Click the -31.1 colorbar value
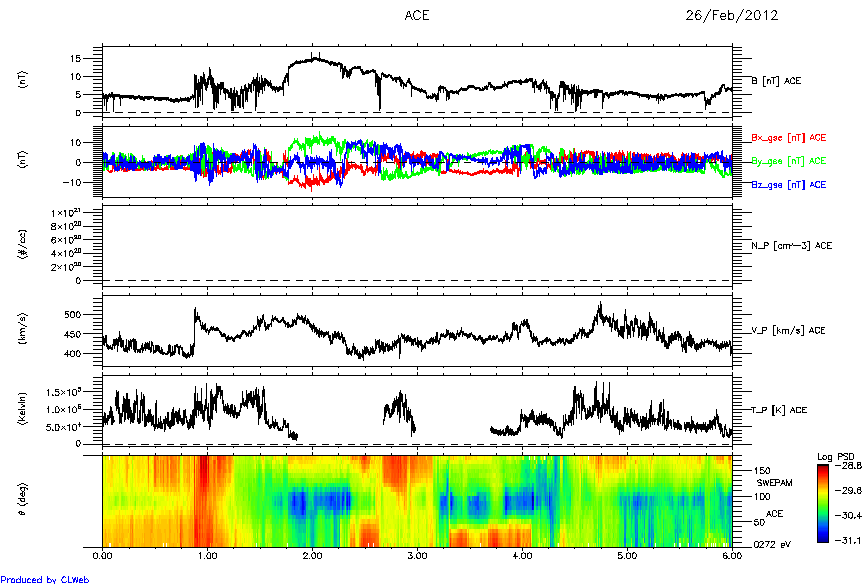The height and width of the screenshot is (584, 864). click(x=847, y=541)
